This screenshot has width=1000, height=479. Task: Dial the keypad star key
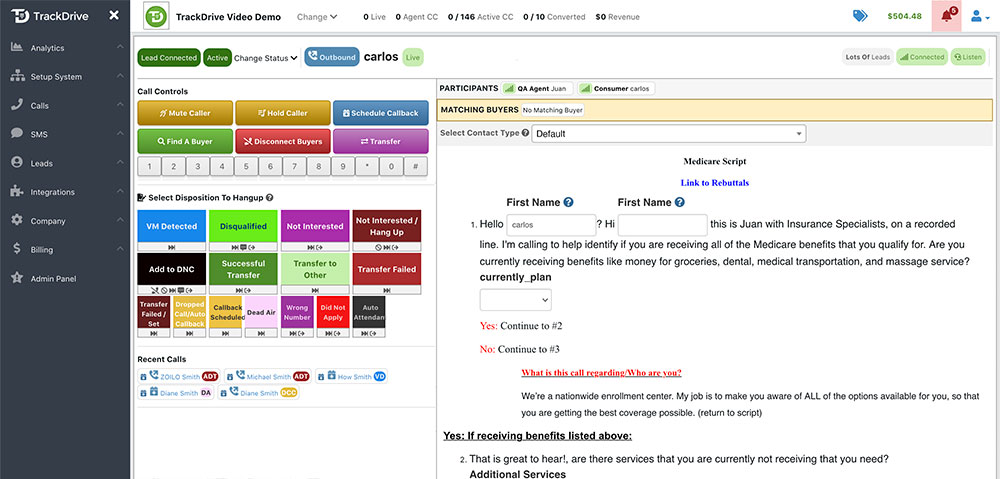(367, 166)
